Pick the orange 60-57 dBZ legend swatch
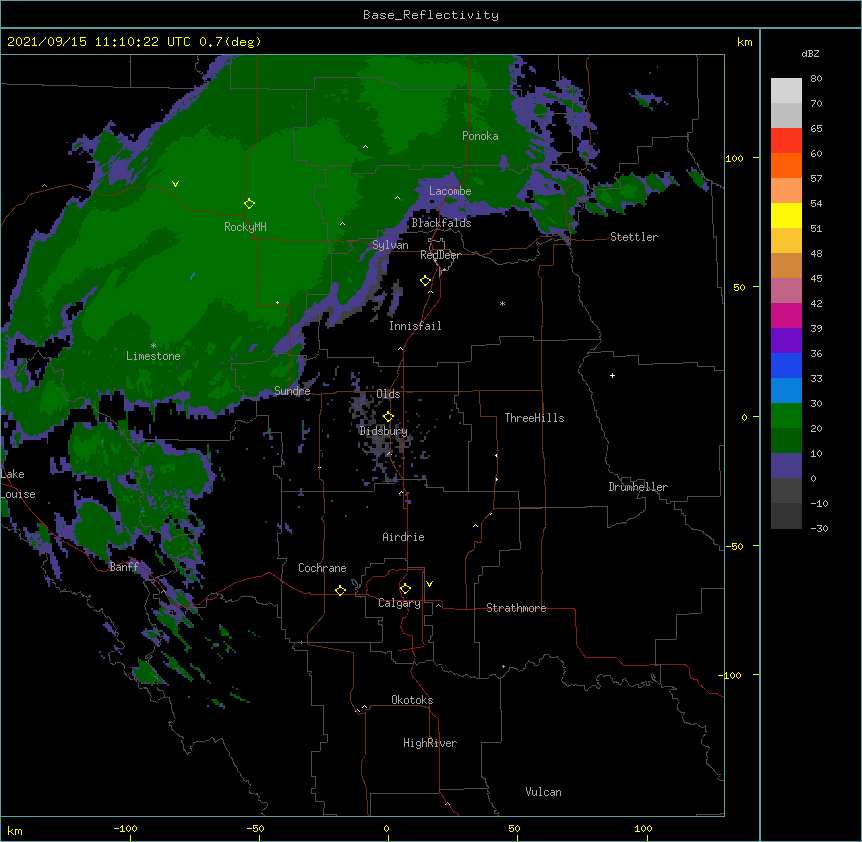This screenshot has width=862, height=842. click(786, 165)
